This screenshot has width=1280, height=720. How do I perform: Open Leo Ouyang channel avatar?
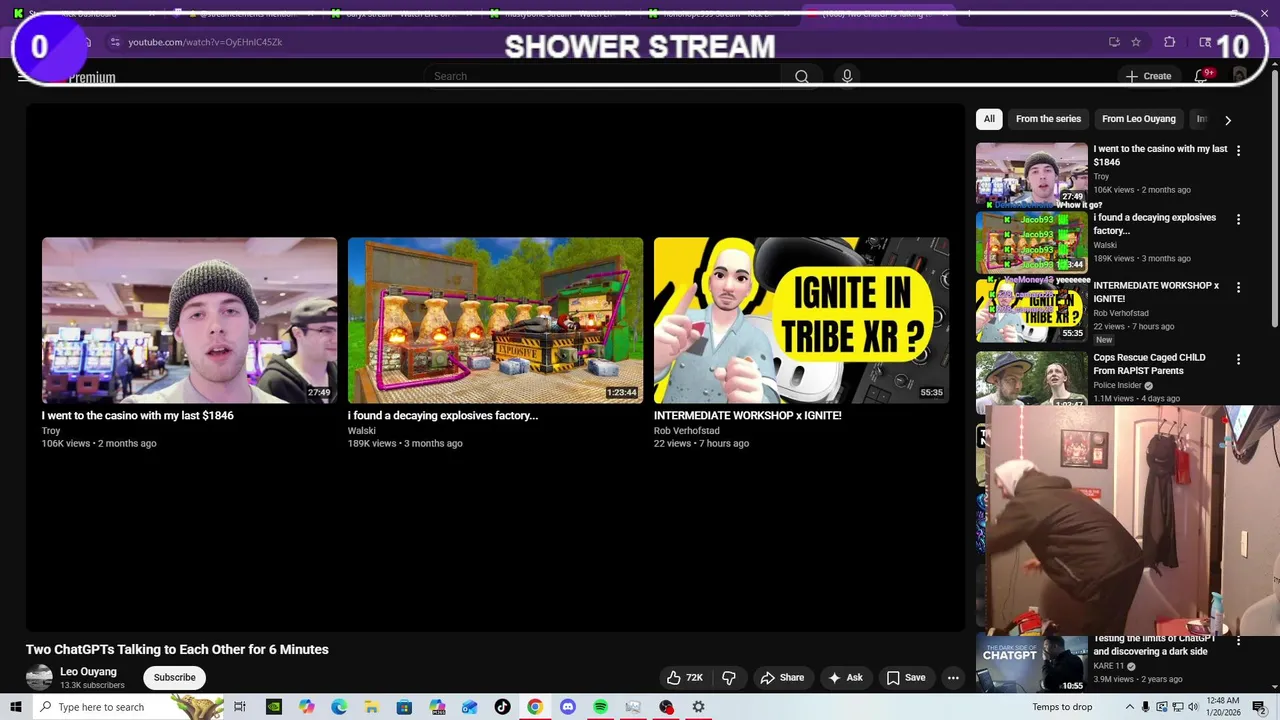pyautogui.click(x=39, y=677)
